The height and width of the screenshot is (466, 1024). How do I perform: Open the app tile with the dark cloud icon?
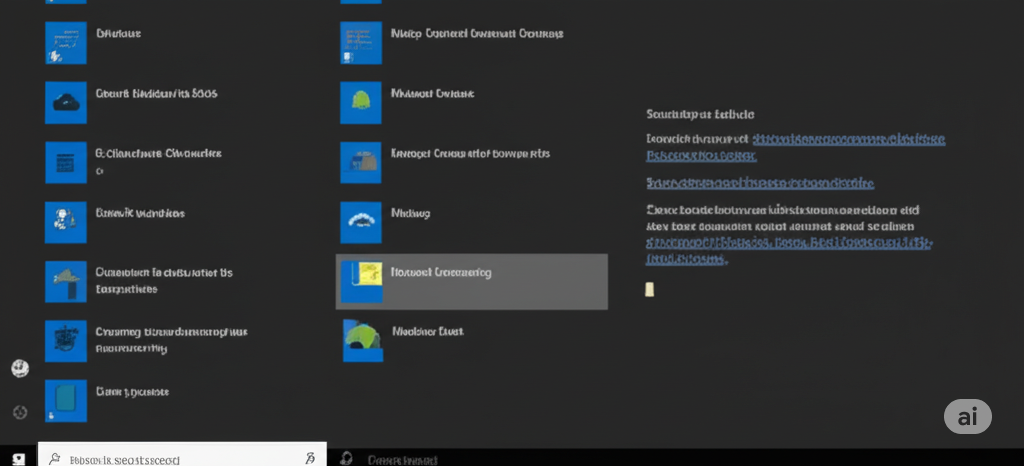pyautogui.click(x=65, y=102)
